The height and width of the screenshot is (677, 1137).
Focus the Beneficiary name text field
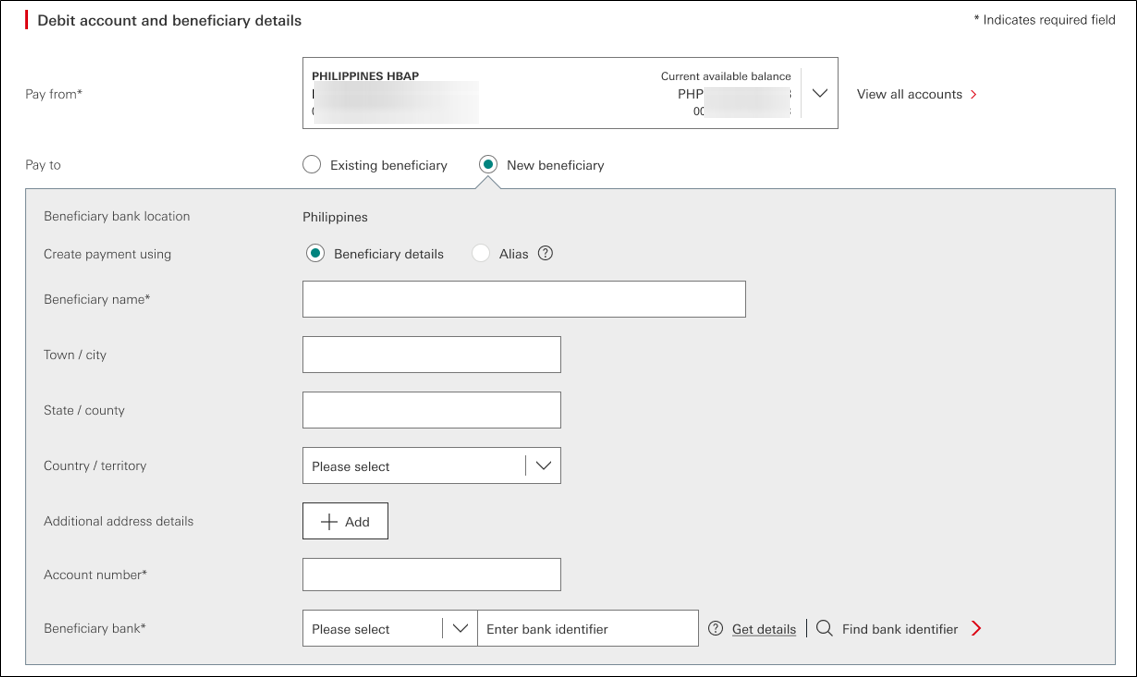click(524, 299)
